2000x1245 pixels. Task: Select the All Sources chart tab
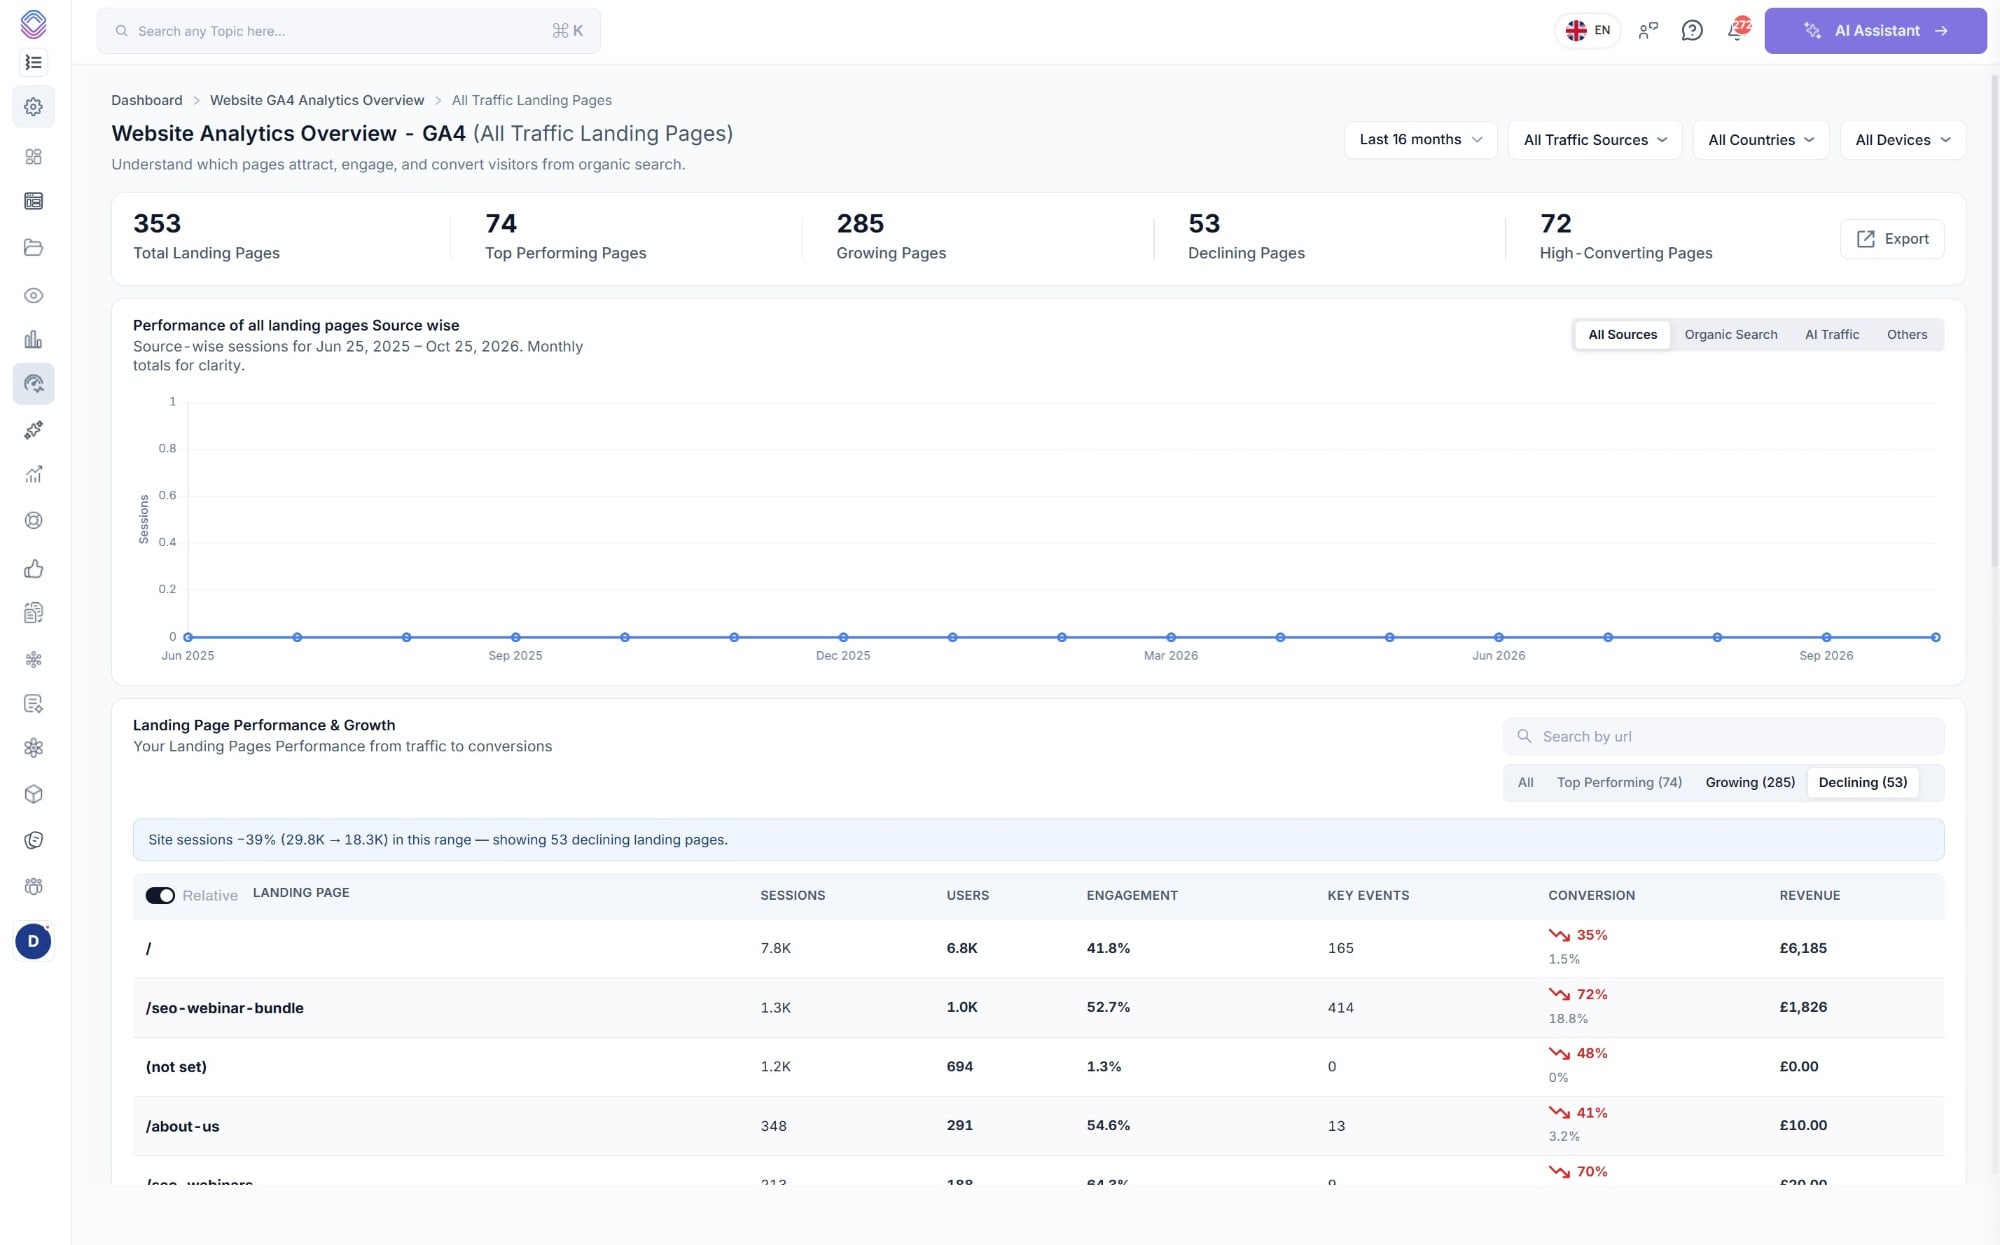[x=1622, y=335]
